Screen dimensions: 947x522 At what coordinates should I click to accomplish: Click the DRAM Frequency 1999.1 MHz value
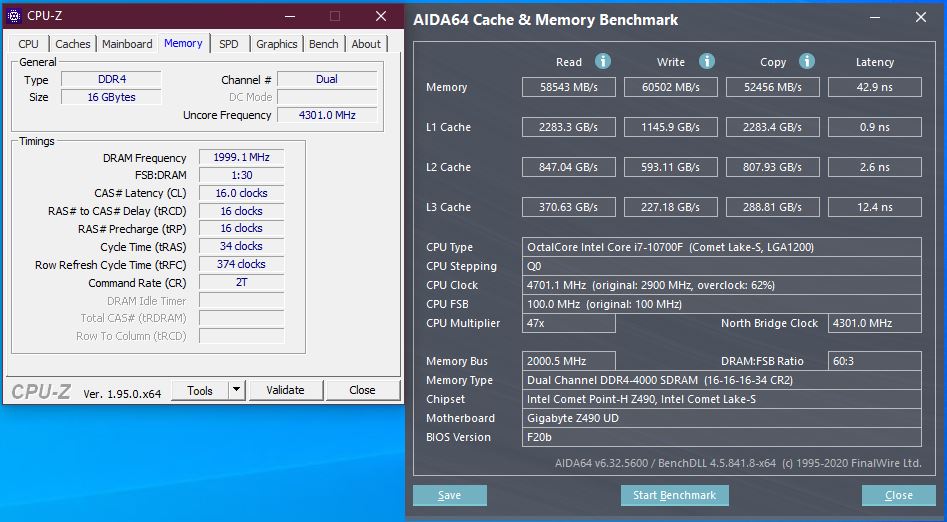click(x=242, y=157)
